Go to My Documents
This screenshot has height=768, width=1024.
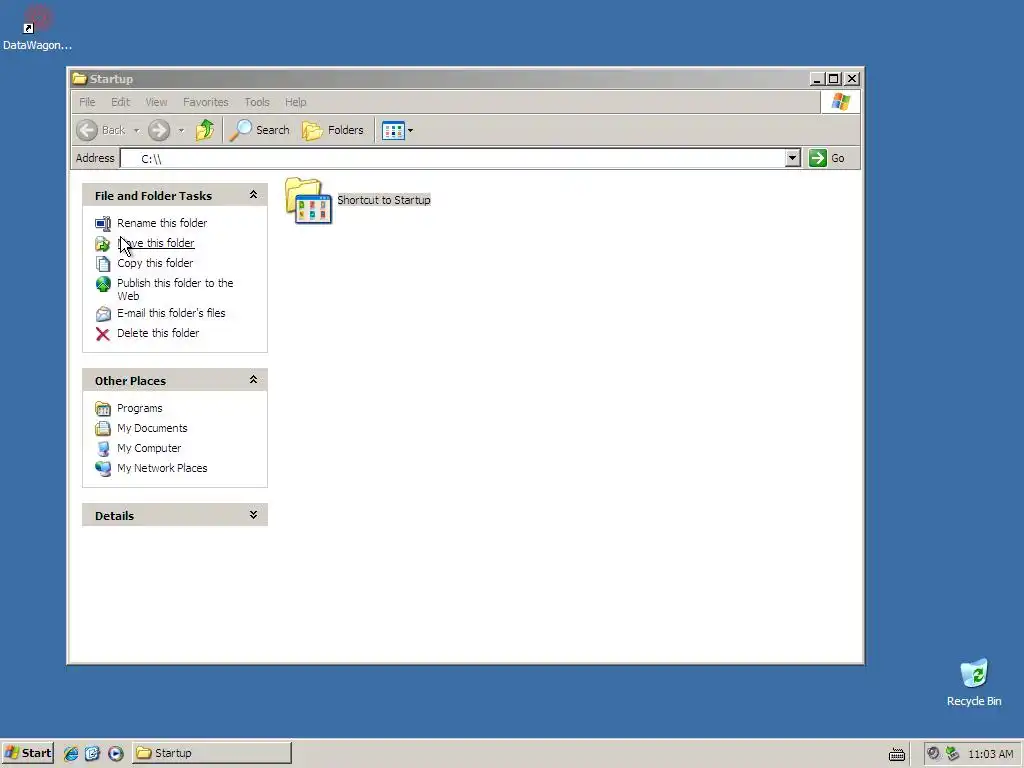(x=152, y=428)
